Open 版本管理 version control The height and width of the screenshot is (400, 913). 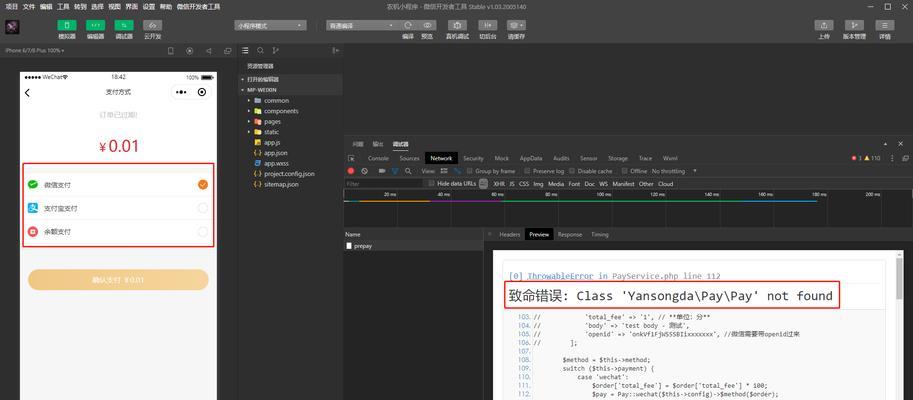click(854, 26)
